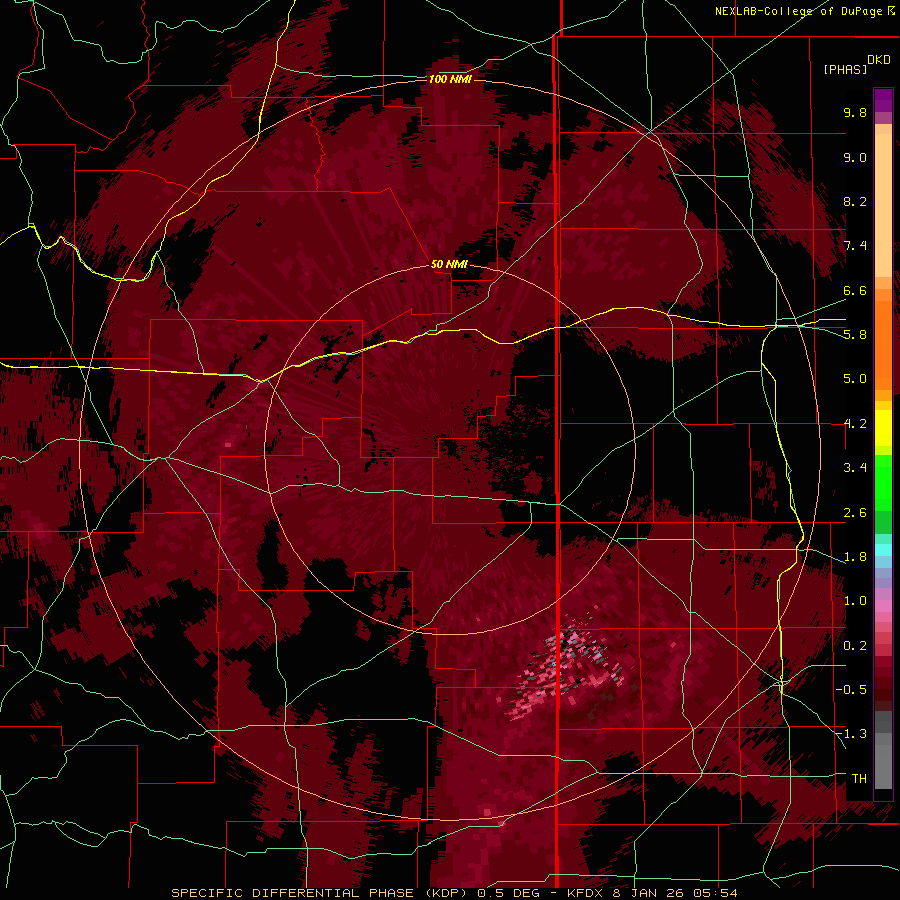
Task: Click the cyan band of the color bar
Action: [x=883, y=550]
